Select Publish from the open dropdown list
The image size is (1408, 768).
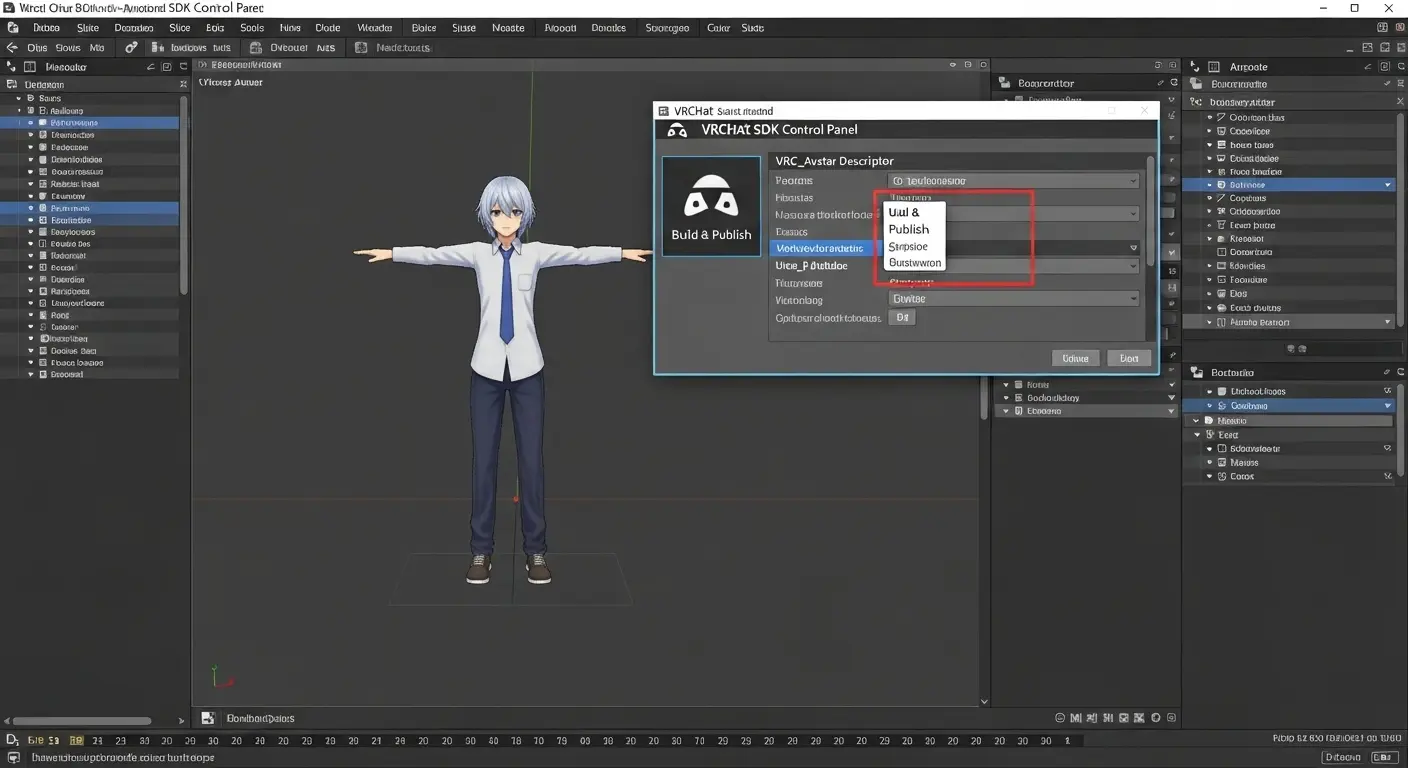tap(909, 229)
